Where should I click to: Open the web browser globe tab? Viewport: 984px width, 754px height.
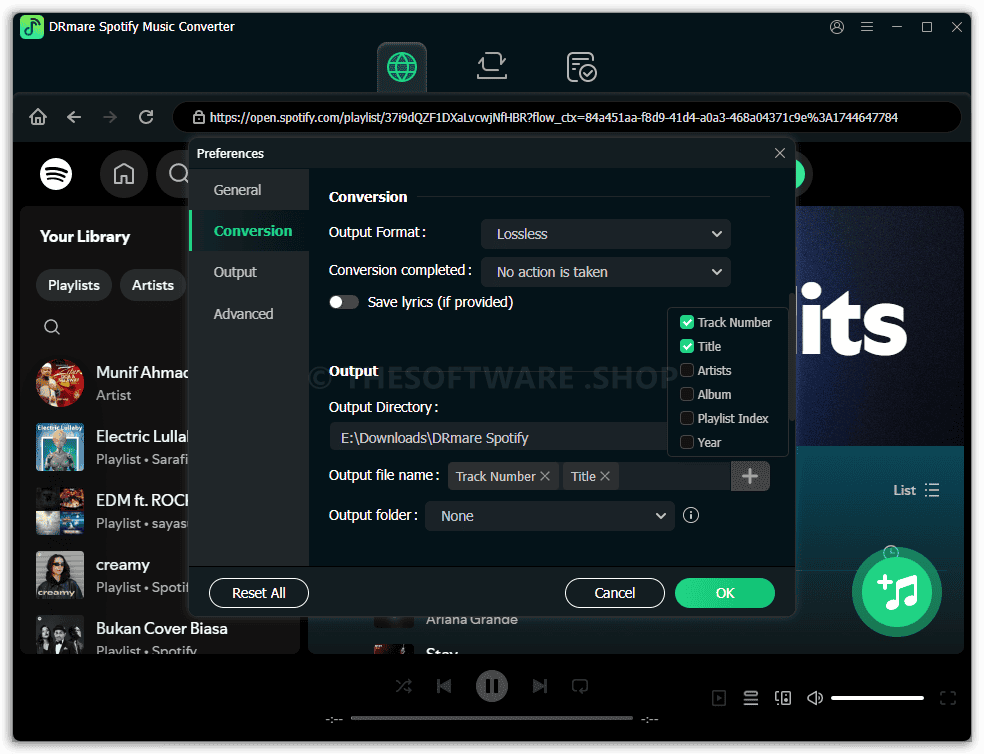tap(402, 67)
